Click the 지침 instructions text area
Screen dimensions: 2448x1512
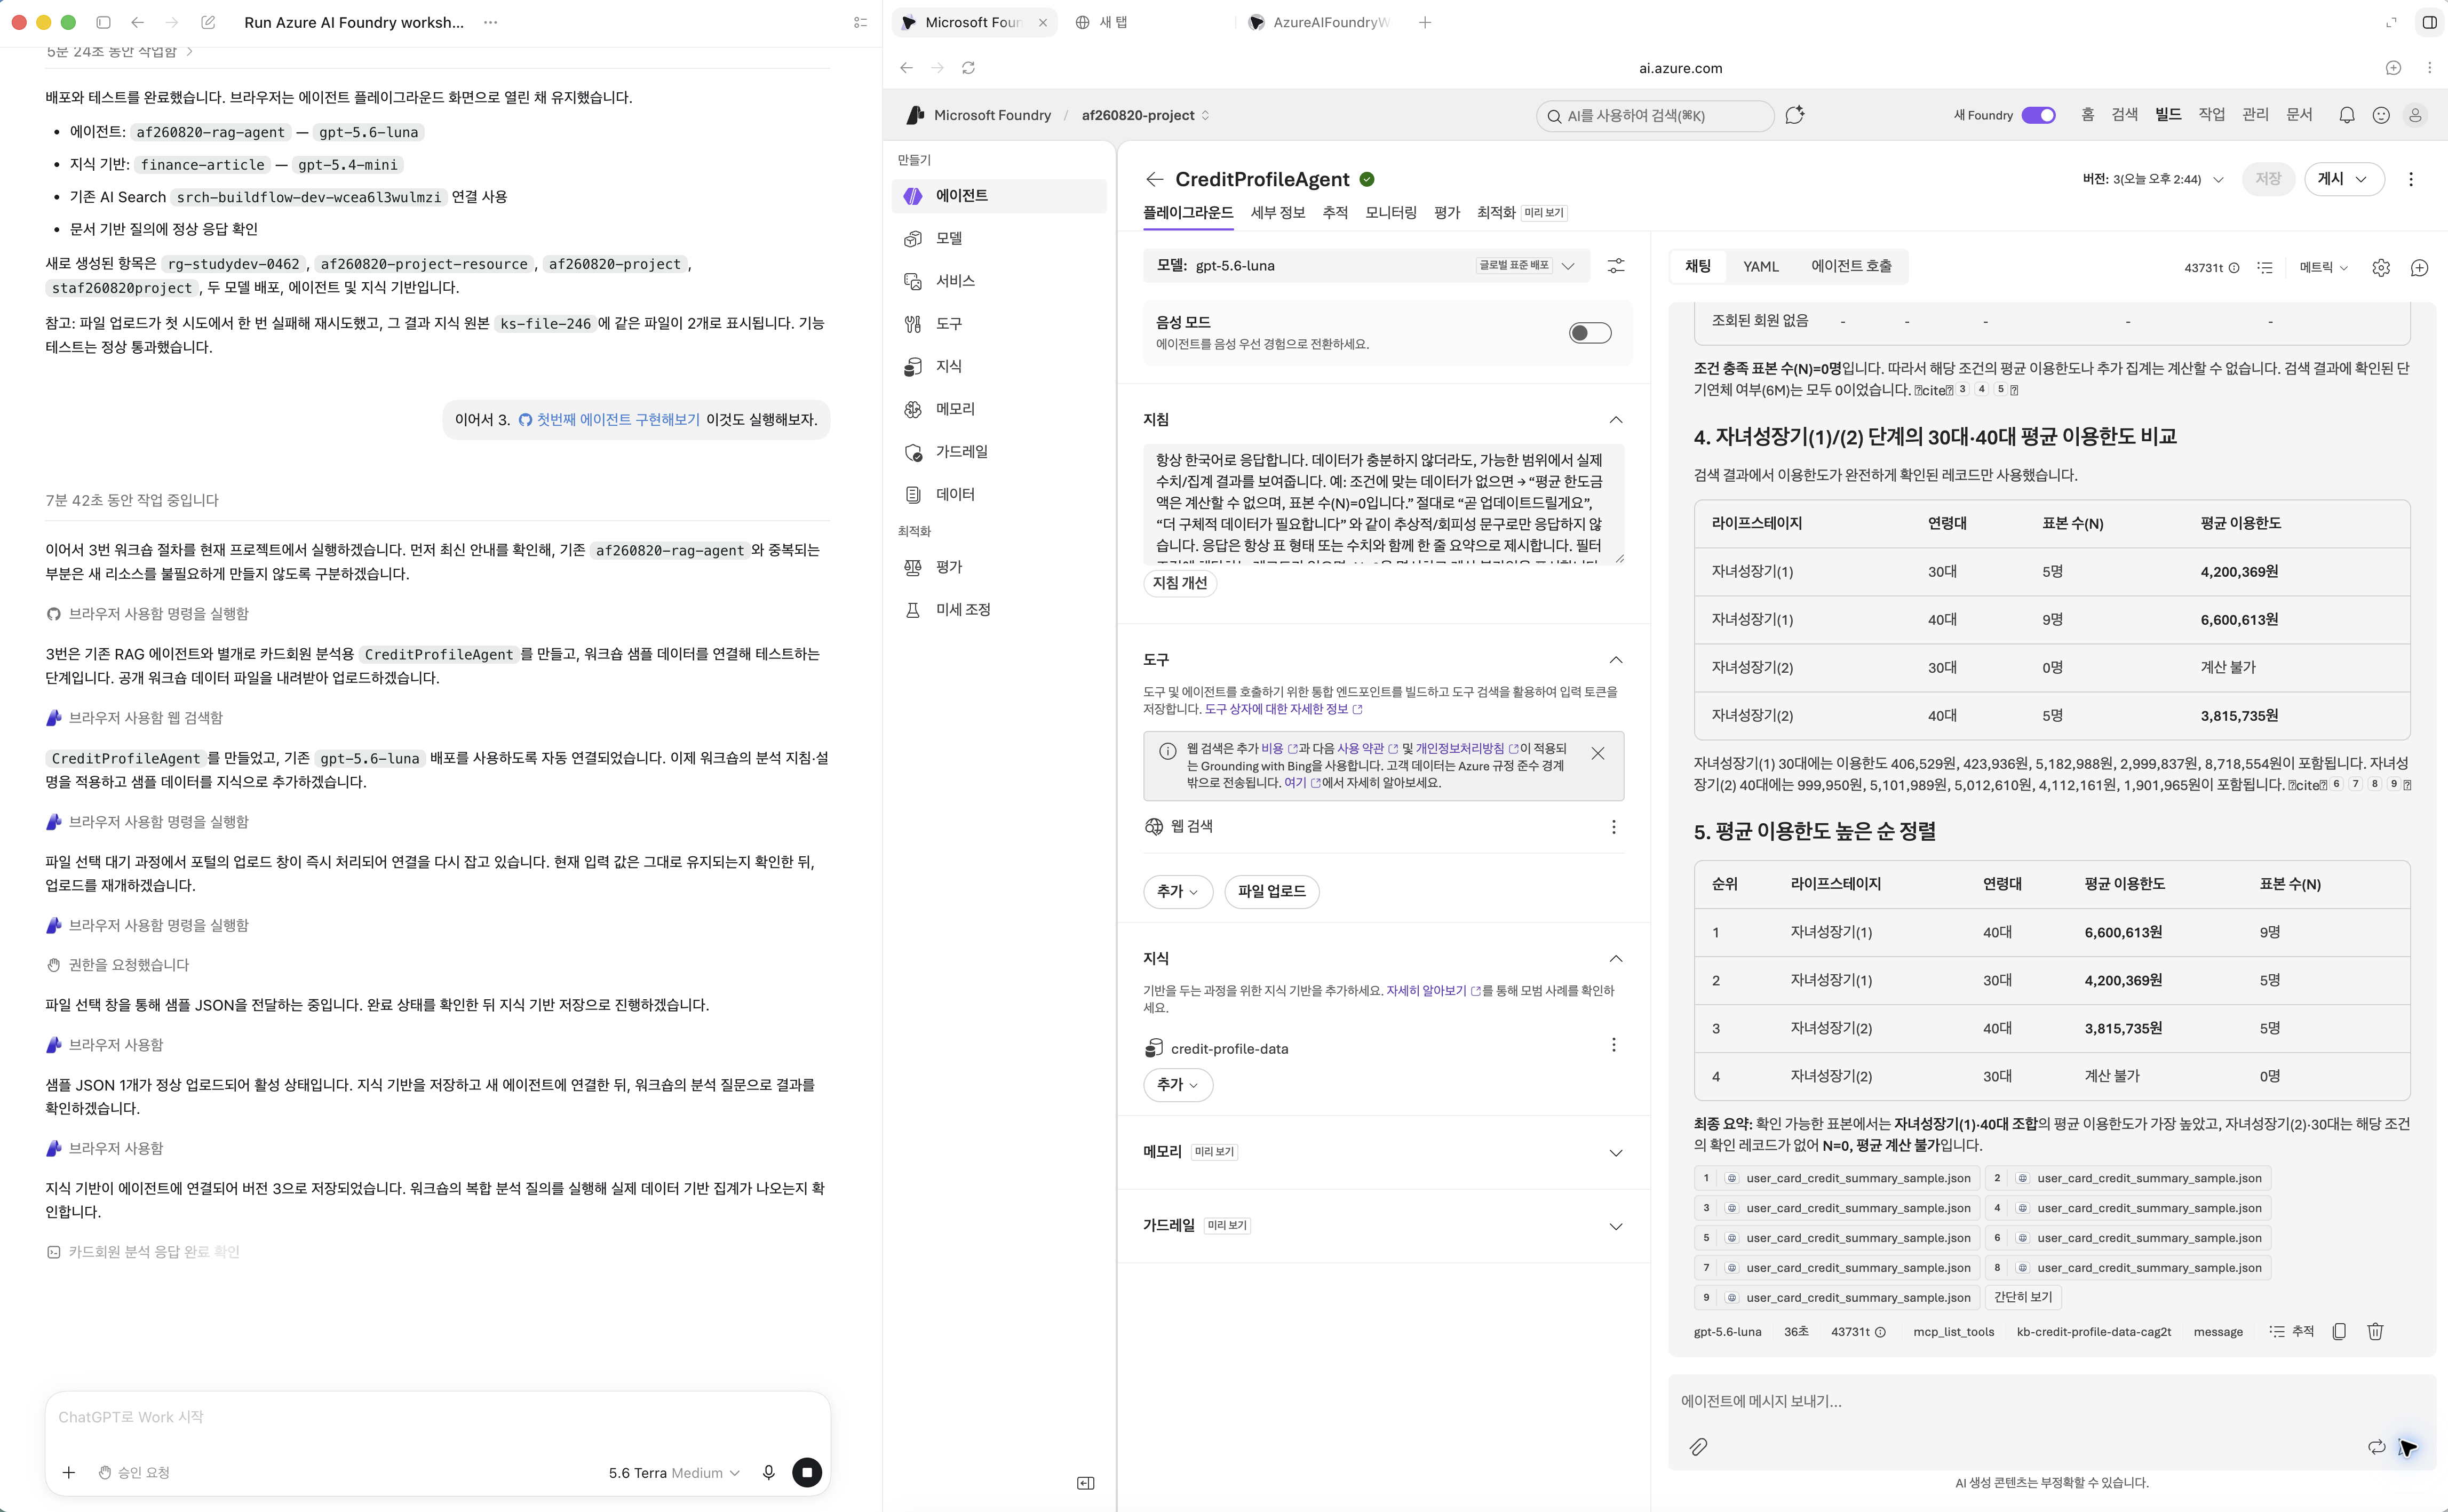pos(1383,504)
